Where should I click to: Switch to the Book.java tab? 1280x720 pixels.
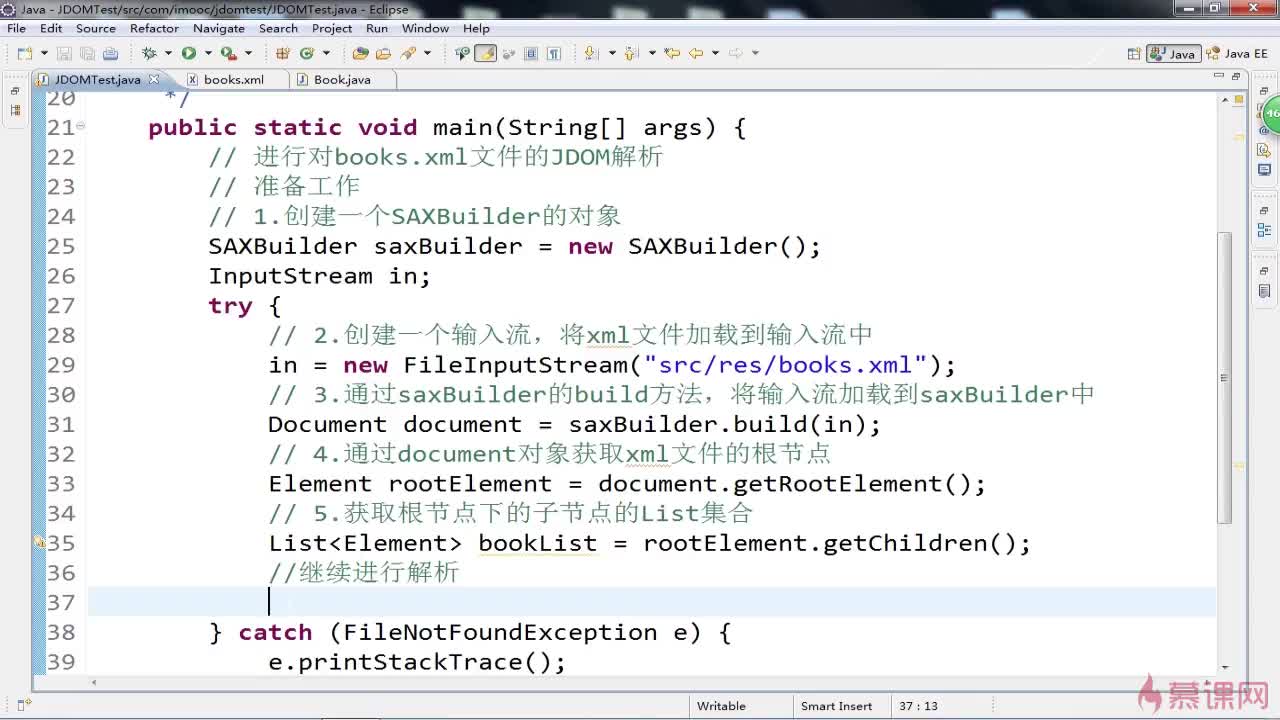pyautogui.click(x=342, y=79)
